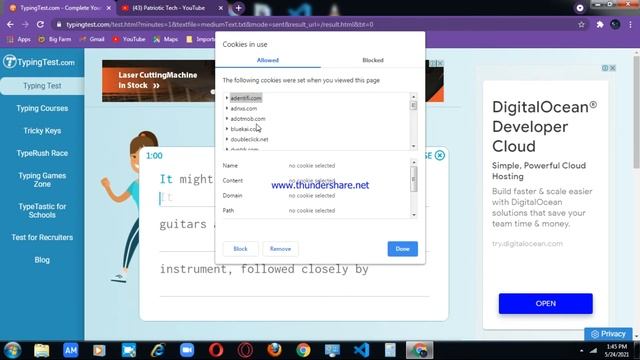Viewport: 640px width, 360px height.
Task: Click the Remove button
Action: point(280,249)
